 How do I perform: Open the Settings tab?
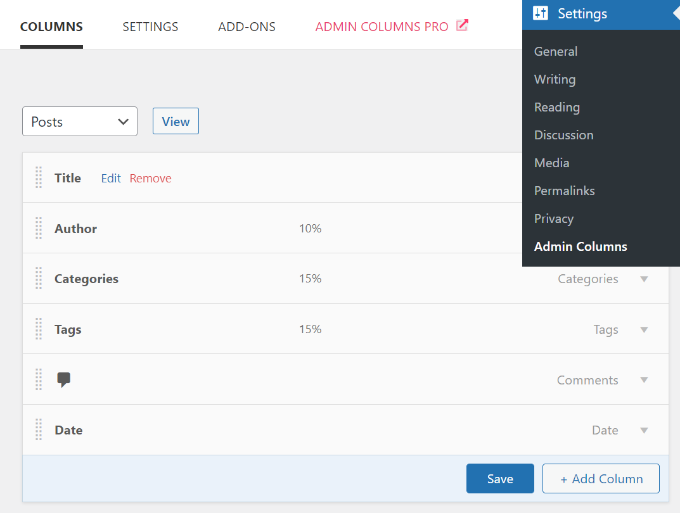click(x=150, y=27)
